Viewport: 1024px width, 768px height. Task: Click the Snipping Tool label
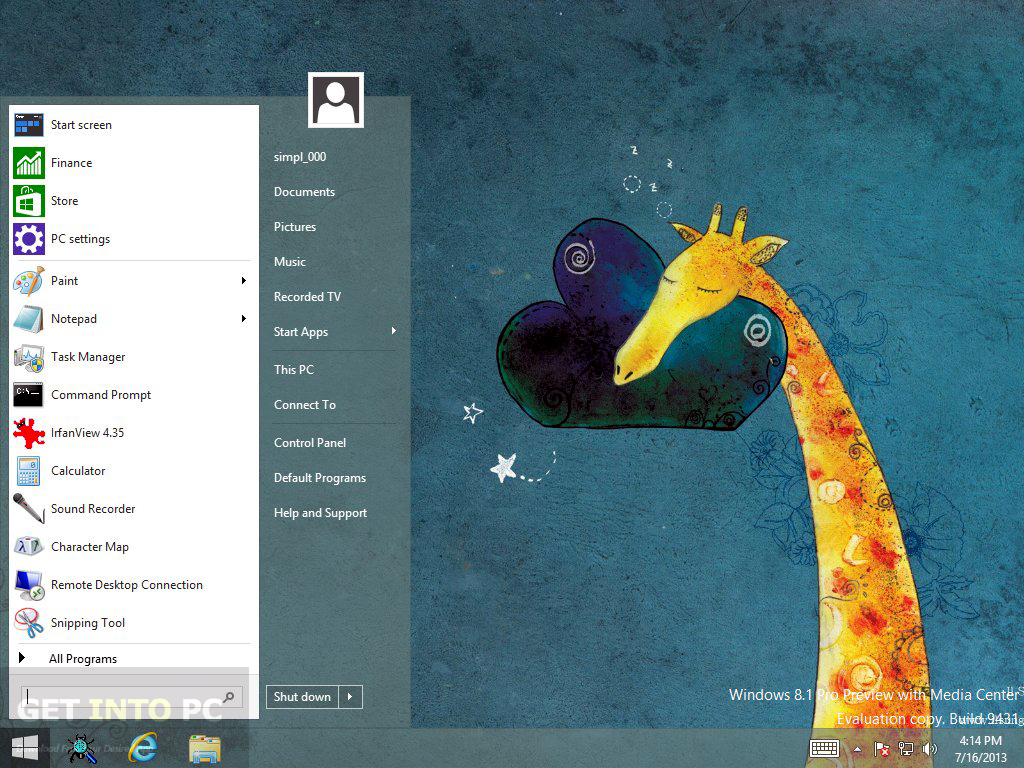click(88, 623)
